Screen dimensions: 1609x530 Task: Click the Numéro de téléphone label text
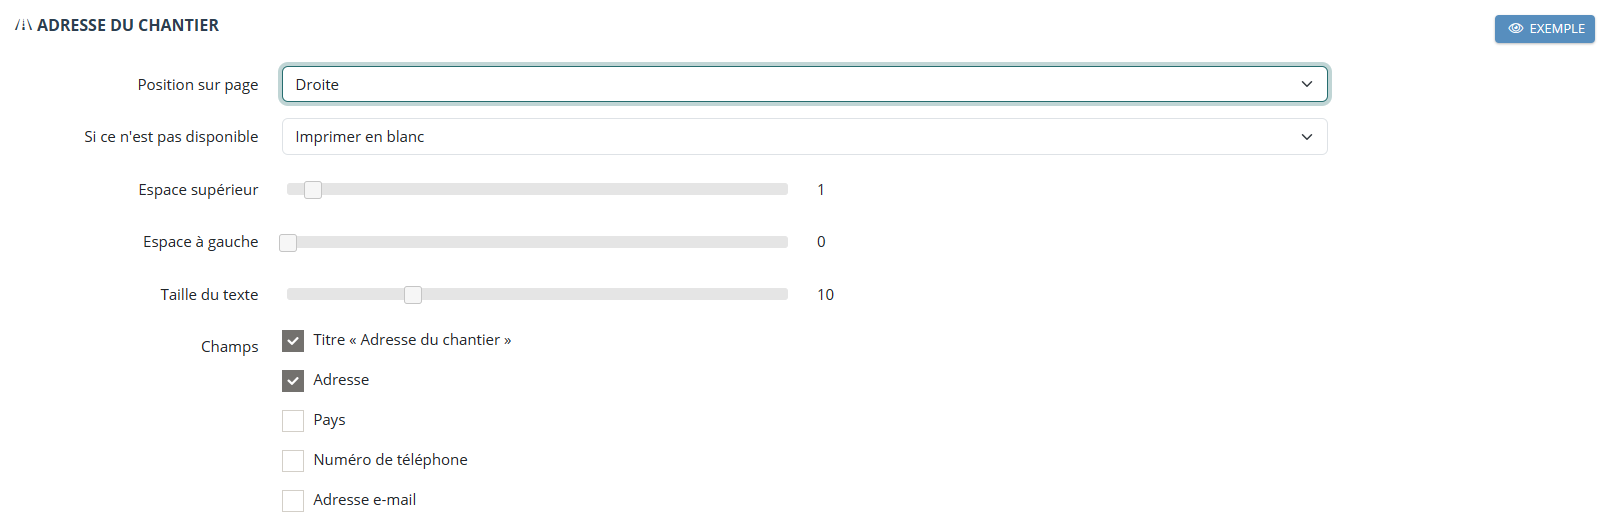pyautogui.click(x=390, y=460)
